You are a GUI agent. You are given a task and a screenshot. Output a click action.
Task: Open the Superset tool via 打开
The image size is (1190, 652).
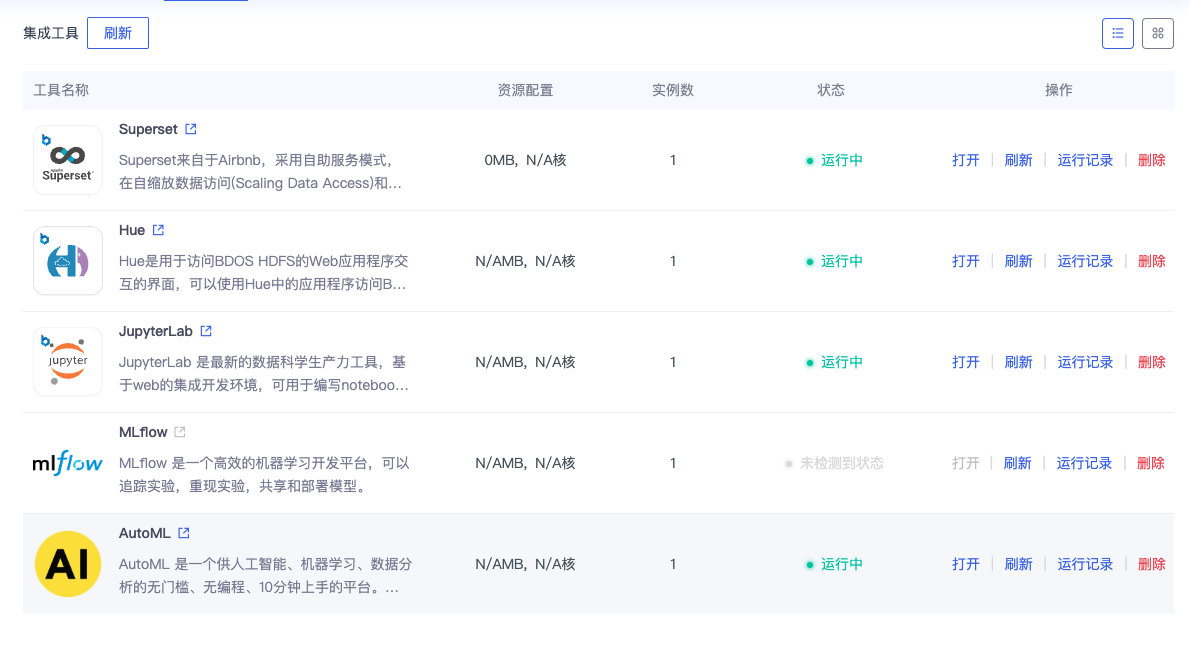click(965, 160)
